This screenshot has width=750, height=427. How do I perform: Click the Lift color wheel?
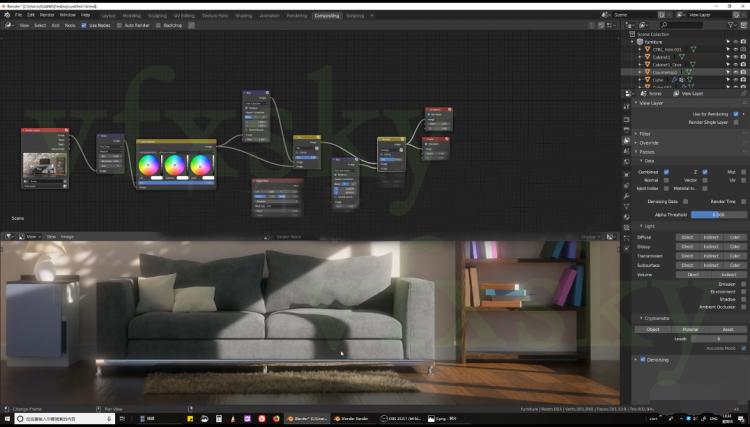coord(148,165)
